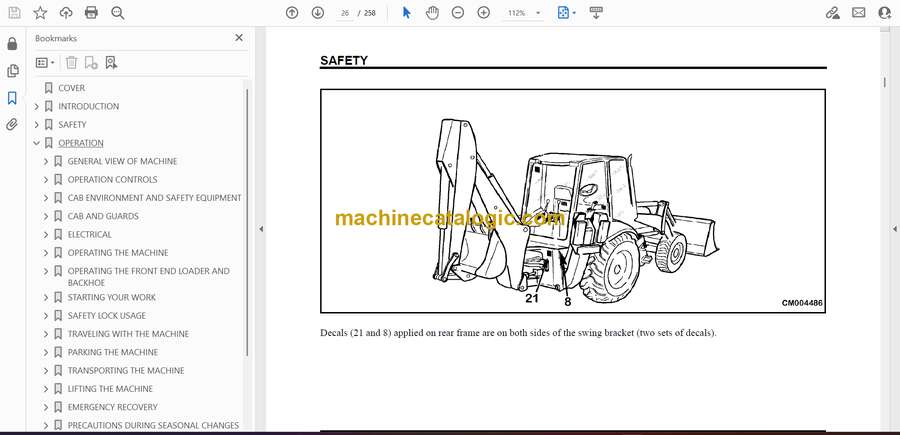Select the Hand pan tool
The width and height of the screenshot is (900, 435).
[x=432, y=13]
